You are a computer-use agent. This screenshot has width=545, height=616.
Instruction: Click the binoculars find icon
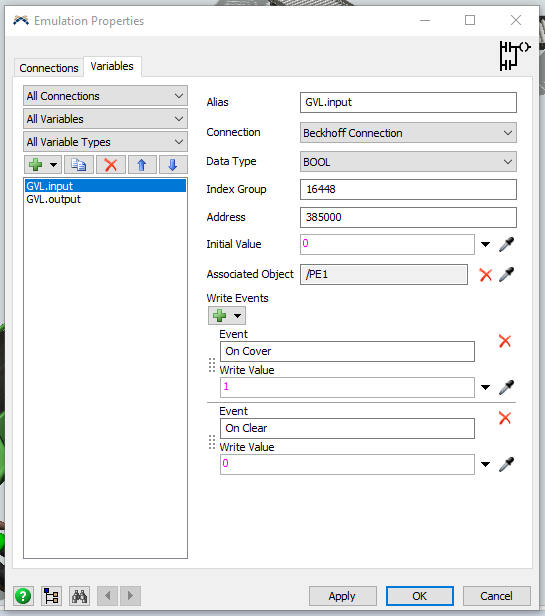[x=79, y=596]
